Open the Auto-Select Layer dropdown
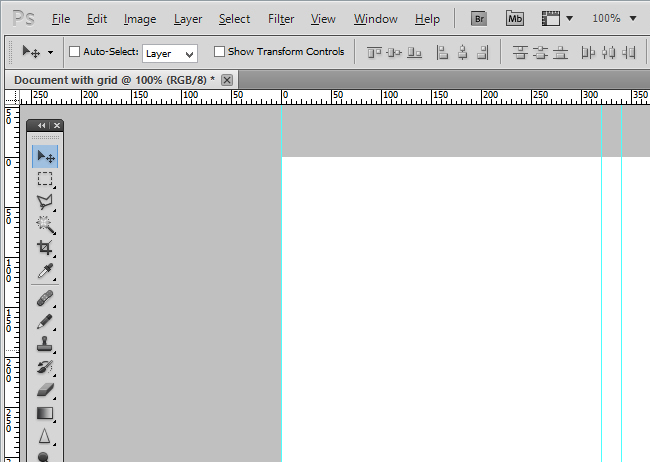The width and height of the screenshot is (650, 462). click(x=170, y=53)
